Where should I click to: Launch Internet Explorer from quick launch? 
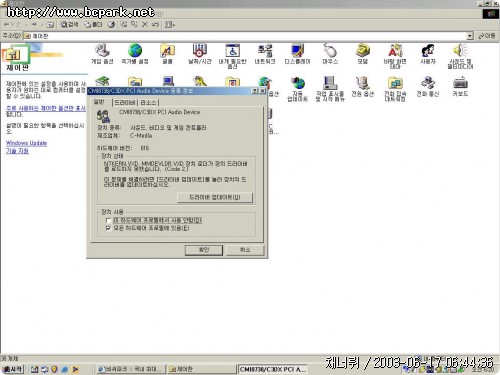pos(65,369)
